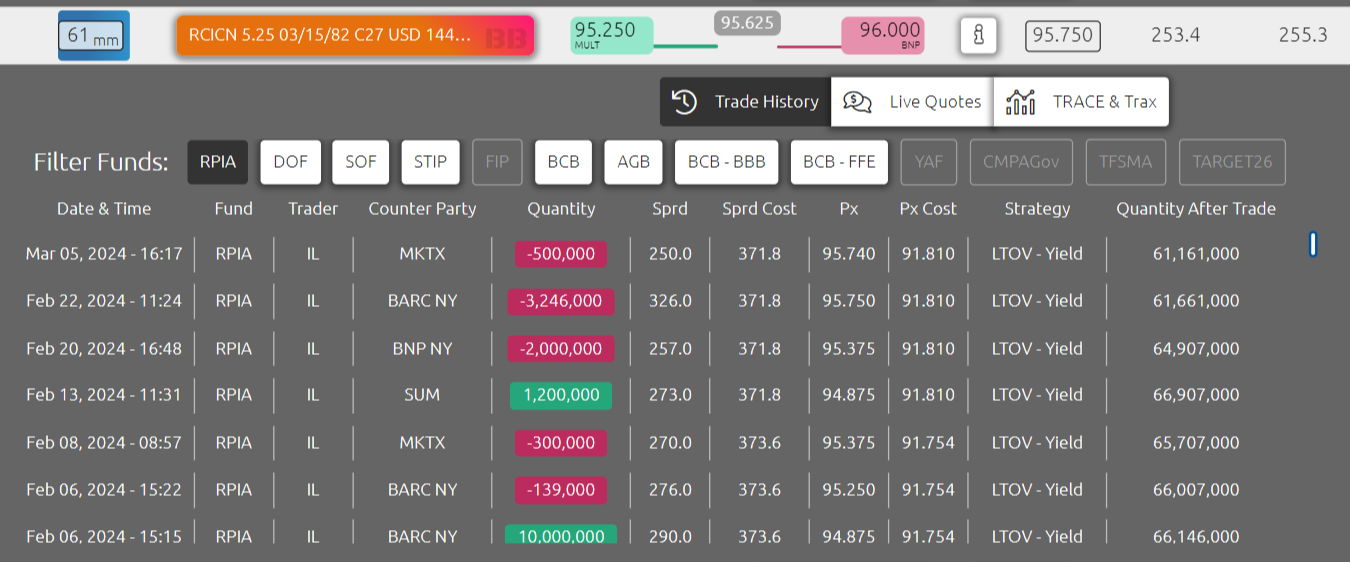
Task: Click the 95.250 MULT bid quote
Action: 611,36
